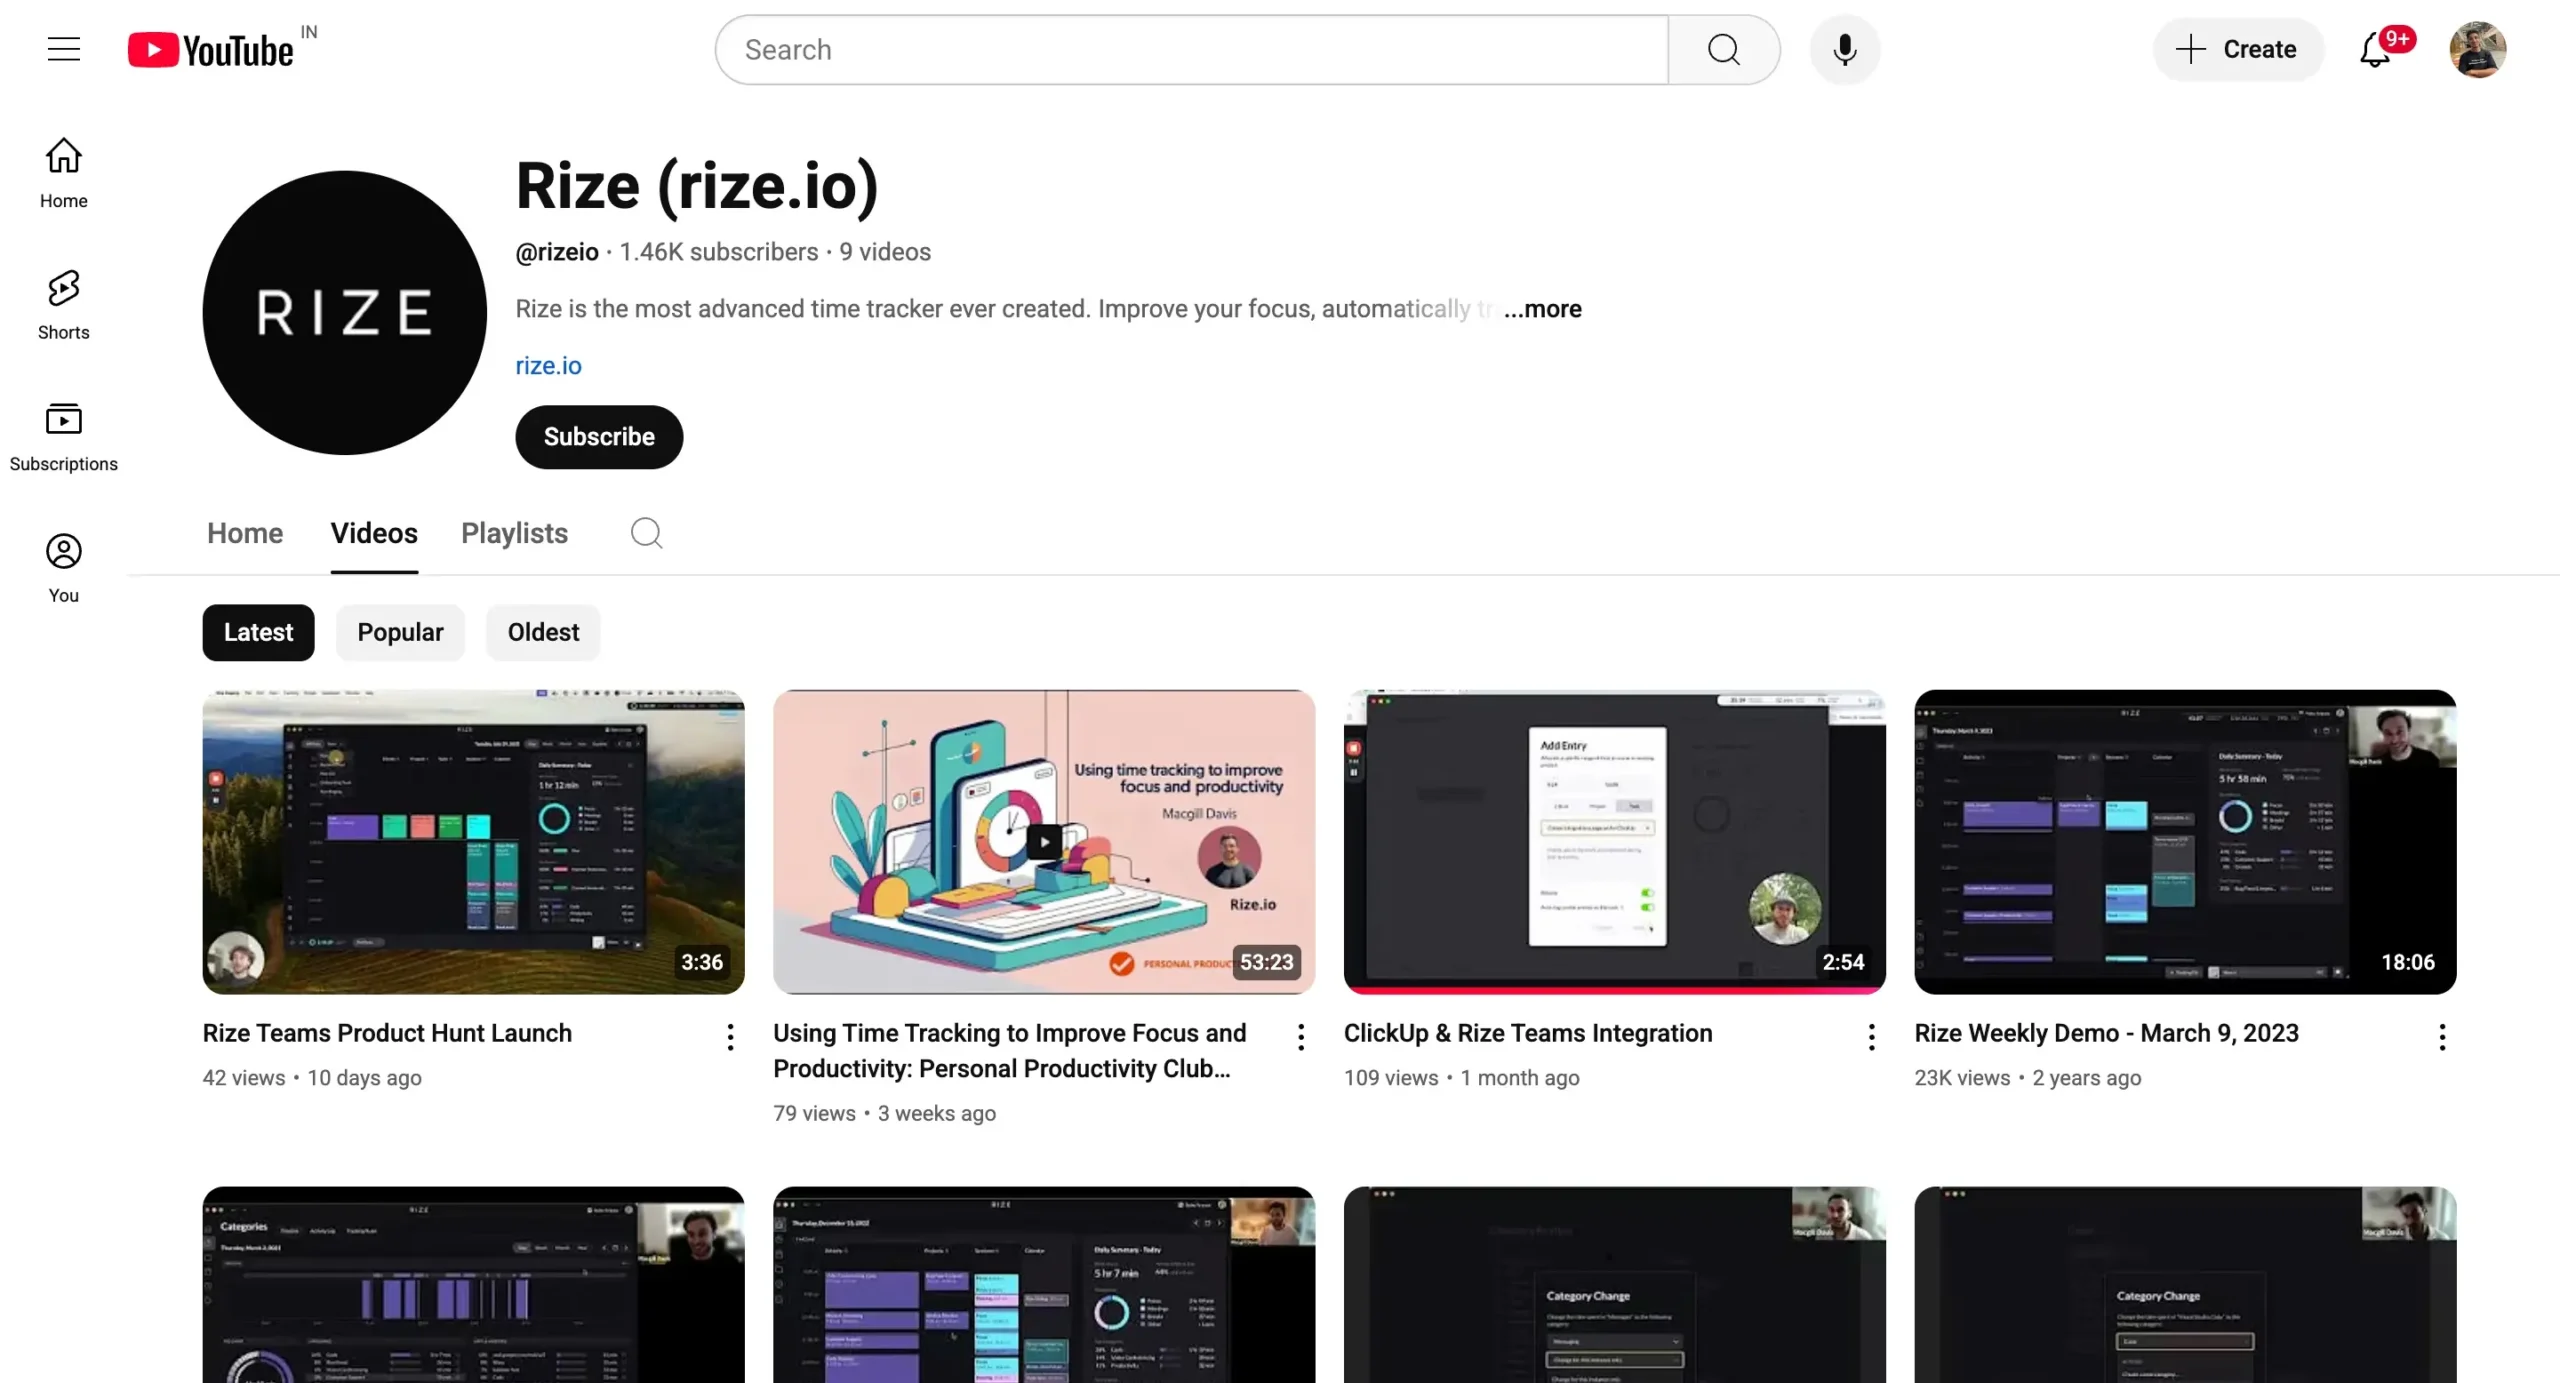Click the Create button
The height and width of the screenshot is (1383, 2560).
(2238, 50)
